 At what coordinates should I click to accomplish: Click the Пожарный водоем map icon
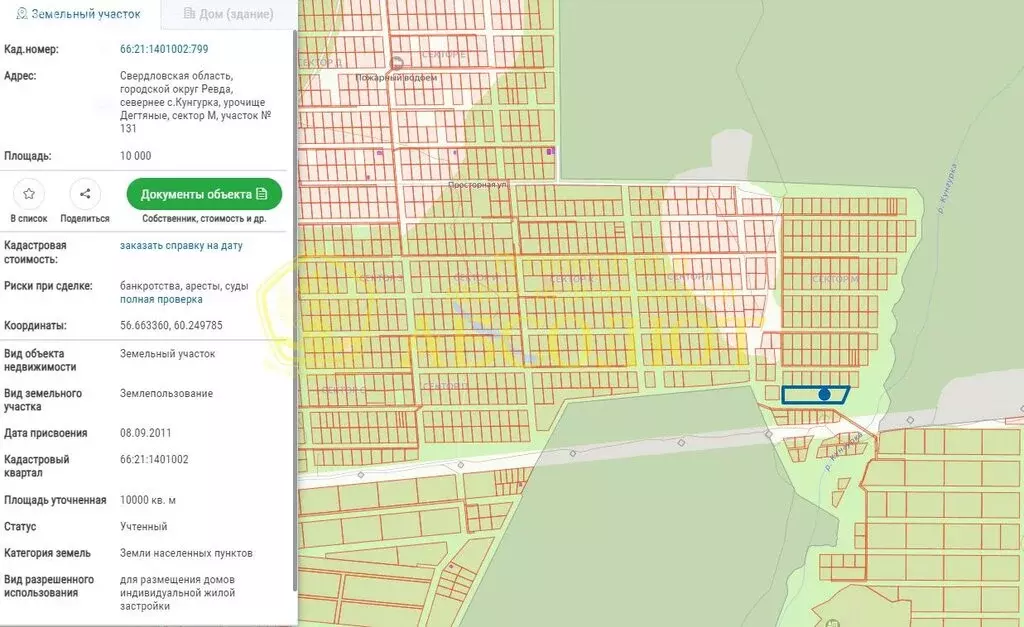[x=397, y=63]
